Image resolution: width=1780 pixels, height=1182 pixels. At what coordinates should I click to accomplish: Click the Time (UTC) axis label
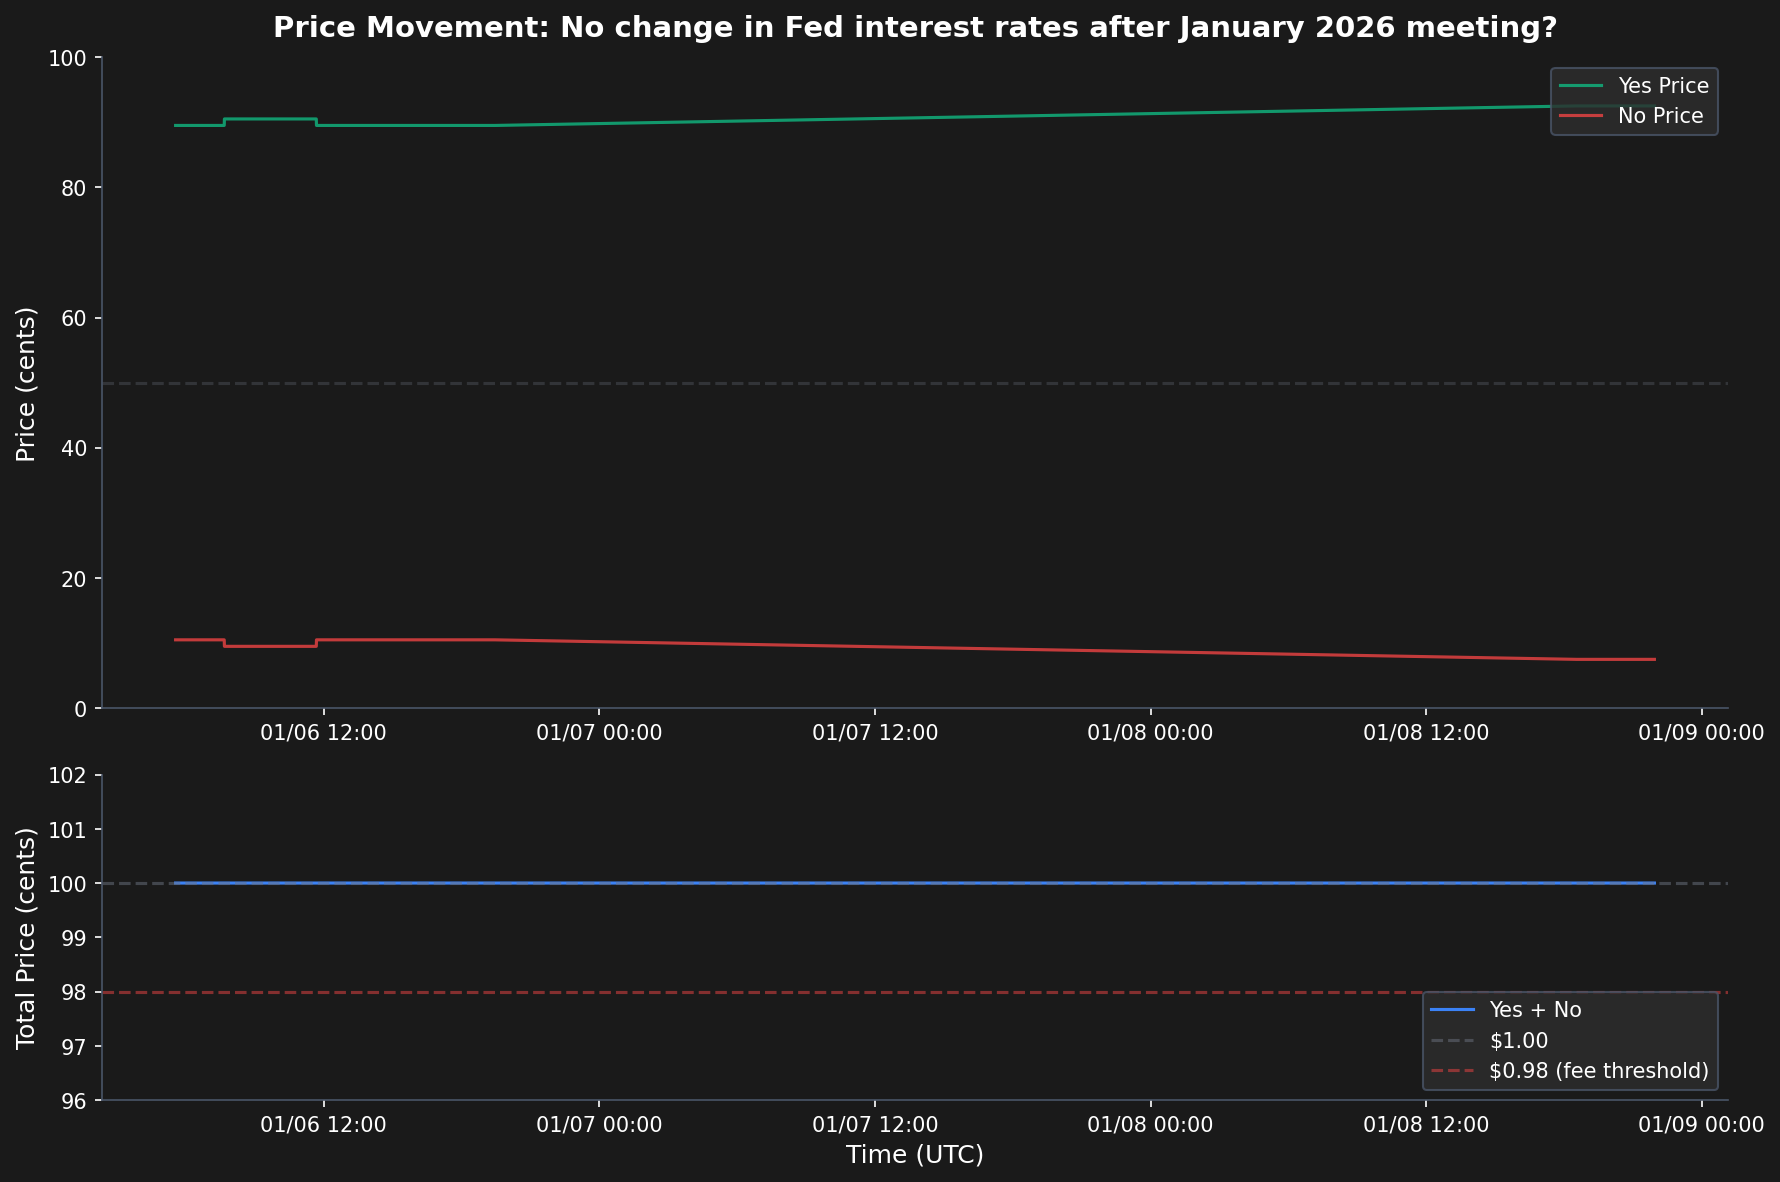pyautogui.click(x=915, y=1154)
